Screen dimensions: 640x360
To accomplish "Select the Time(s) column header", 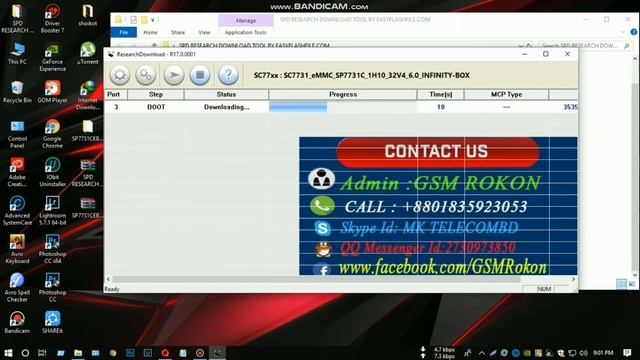I will [441, 94].
